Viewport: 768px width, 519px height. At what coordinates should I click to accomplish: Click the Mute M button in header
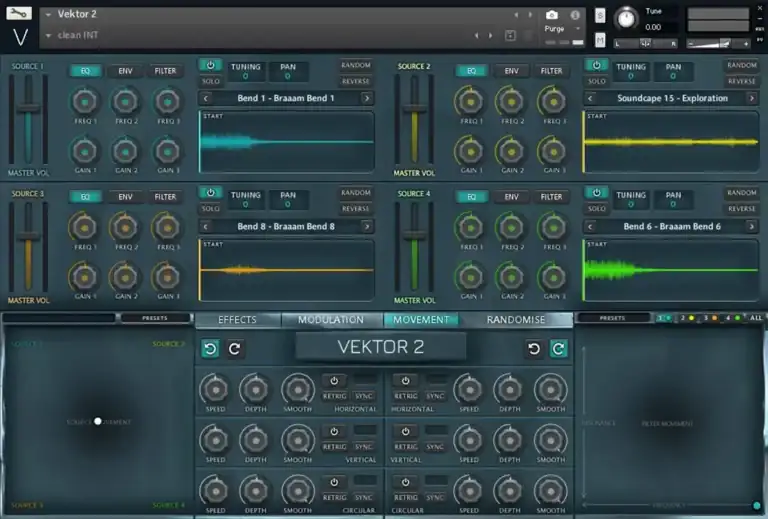(x=600, y=40)
